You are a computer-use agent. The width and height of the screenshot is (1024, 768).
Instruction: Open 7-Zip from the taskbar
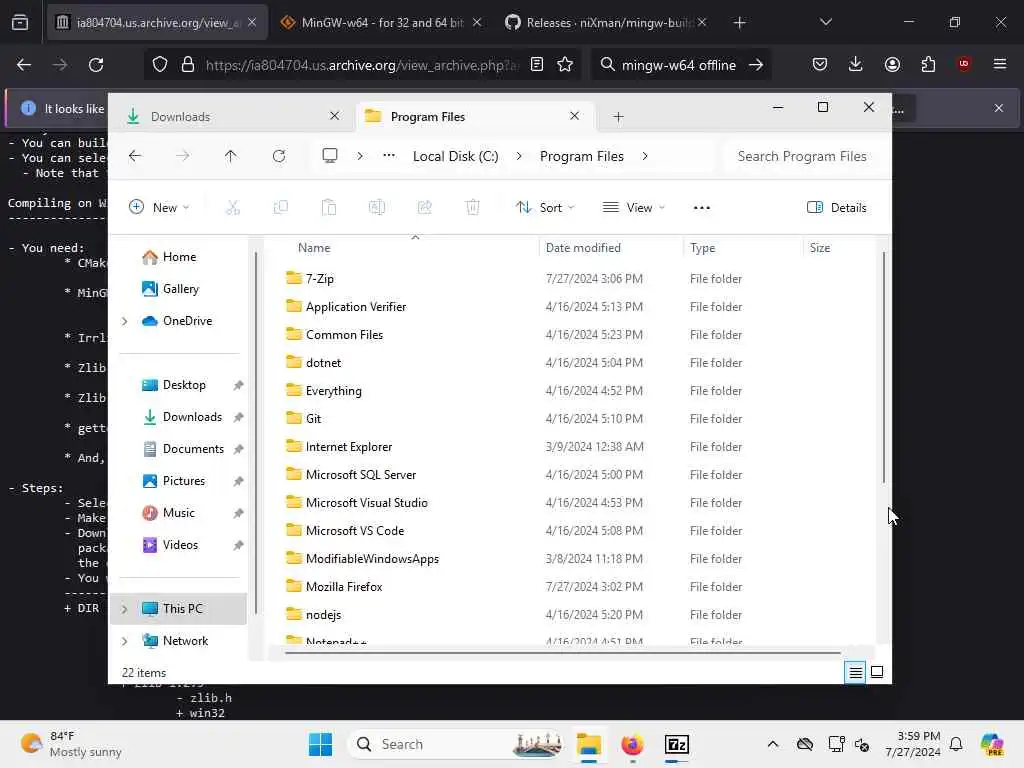[x=677, y=744]
